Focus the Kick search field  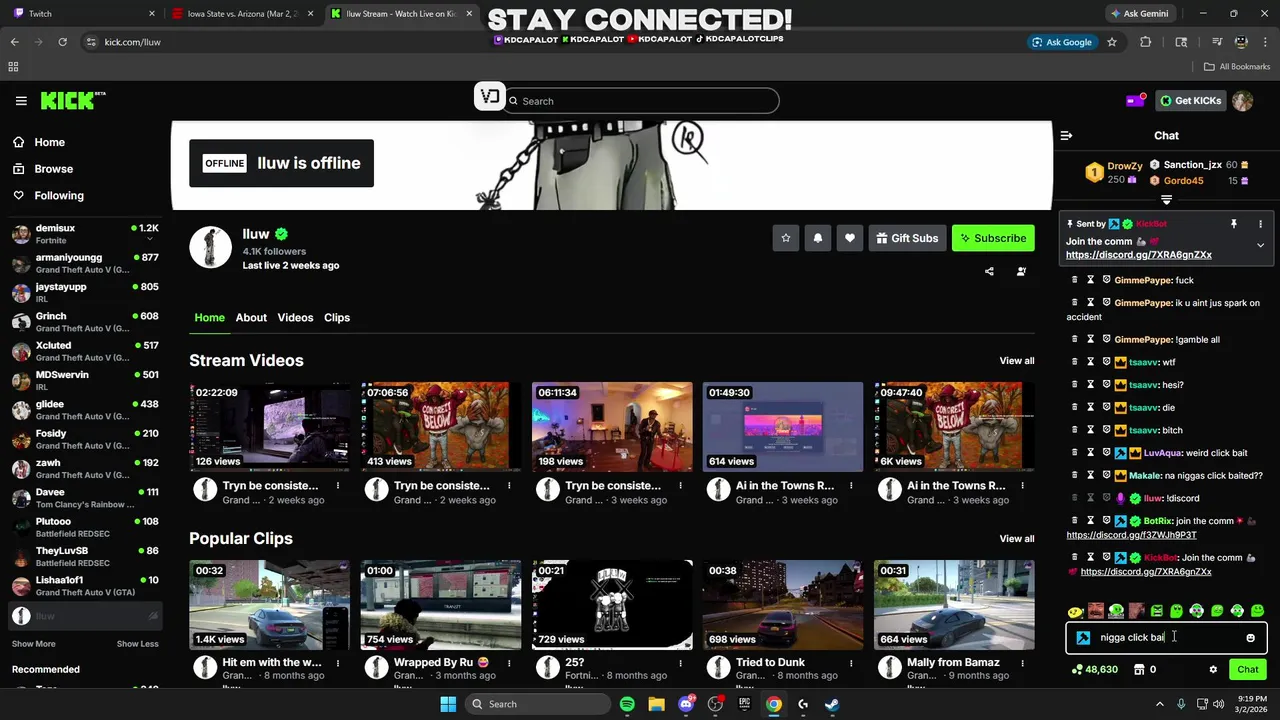pos(641,101)
